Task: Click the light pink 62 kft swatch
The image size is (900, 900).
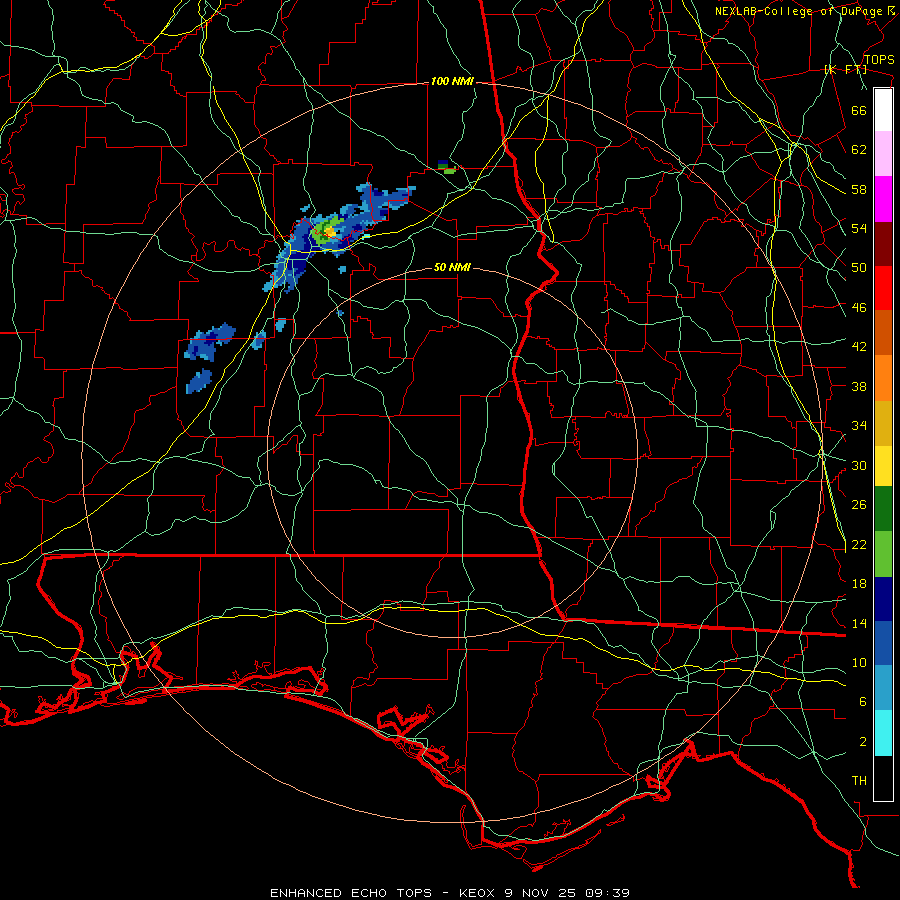Action: tap(883, 153)
